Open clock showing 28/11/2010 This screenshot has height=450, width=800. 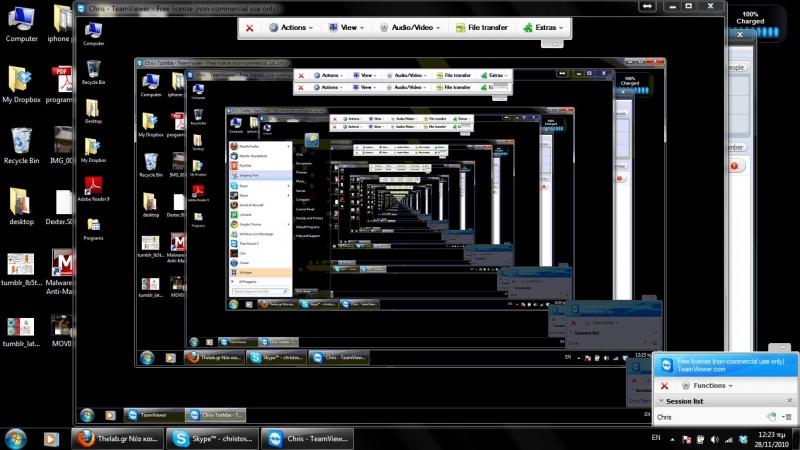coord(772,439)
